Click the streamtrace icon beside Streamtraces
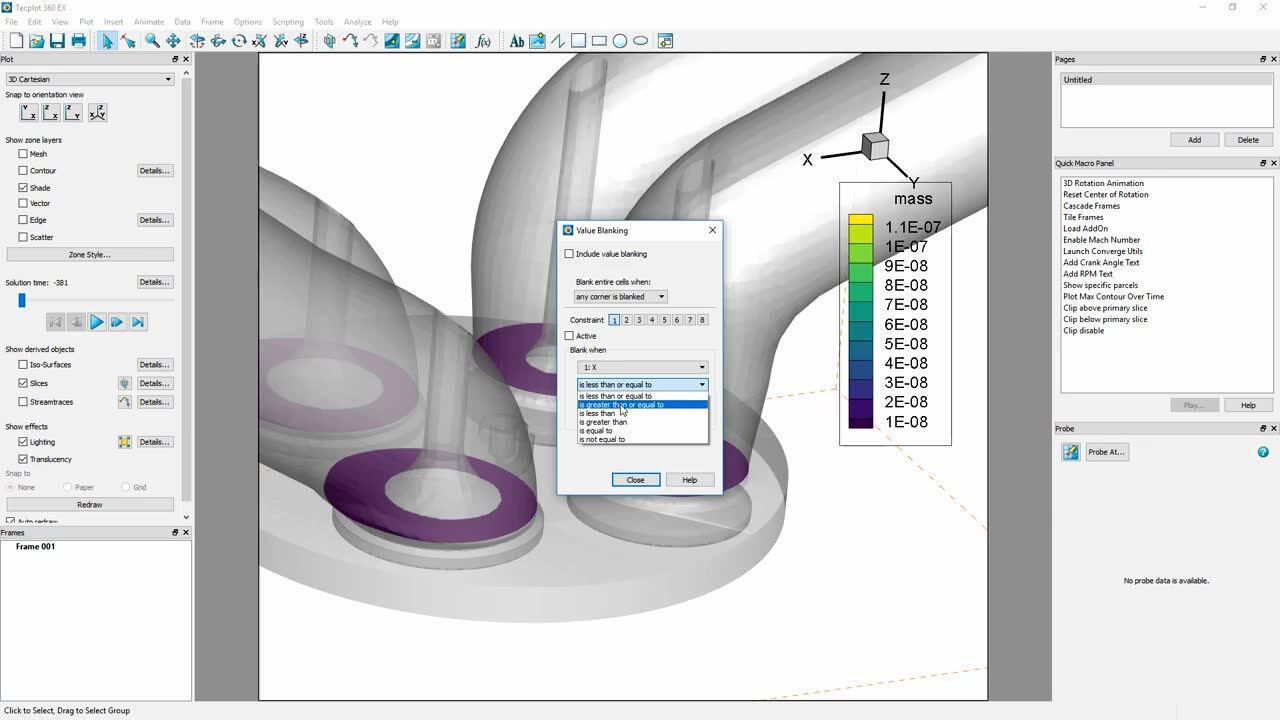 (125, 402)
